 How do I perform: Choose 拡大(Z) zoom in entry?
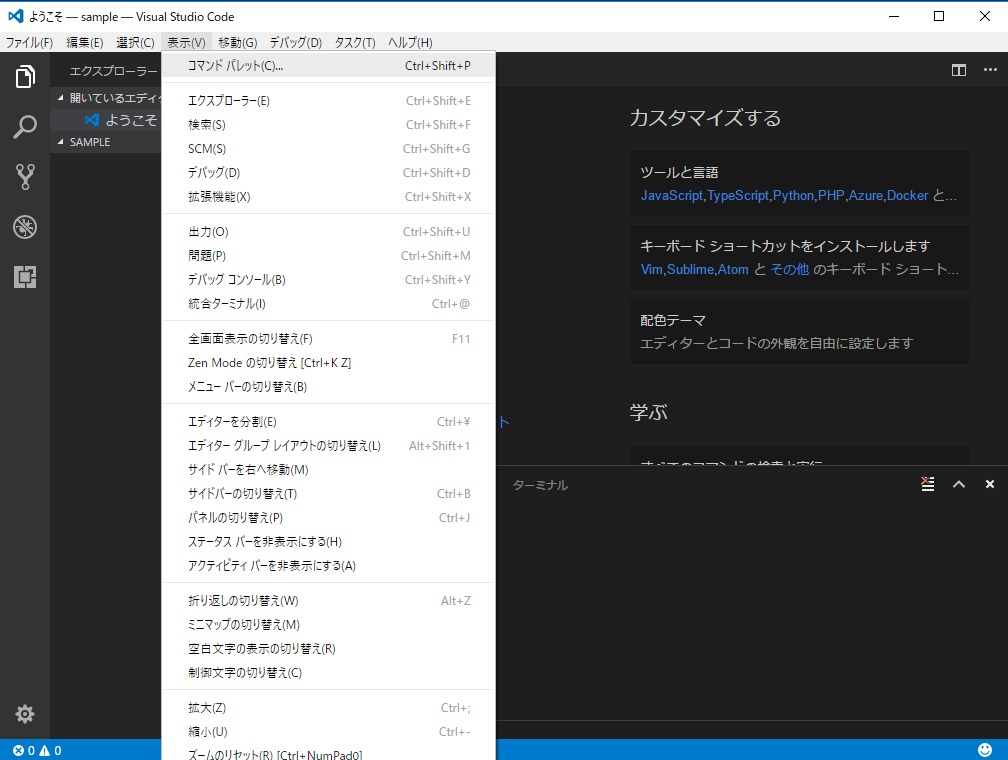[328, 708]
